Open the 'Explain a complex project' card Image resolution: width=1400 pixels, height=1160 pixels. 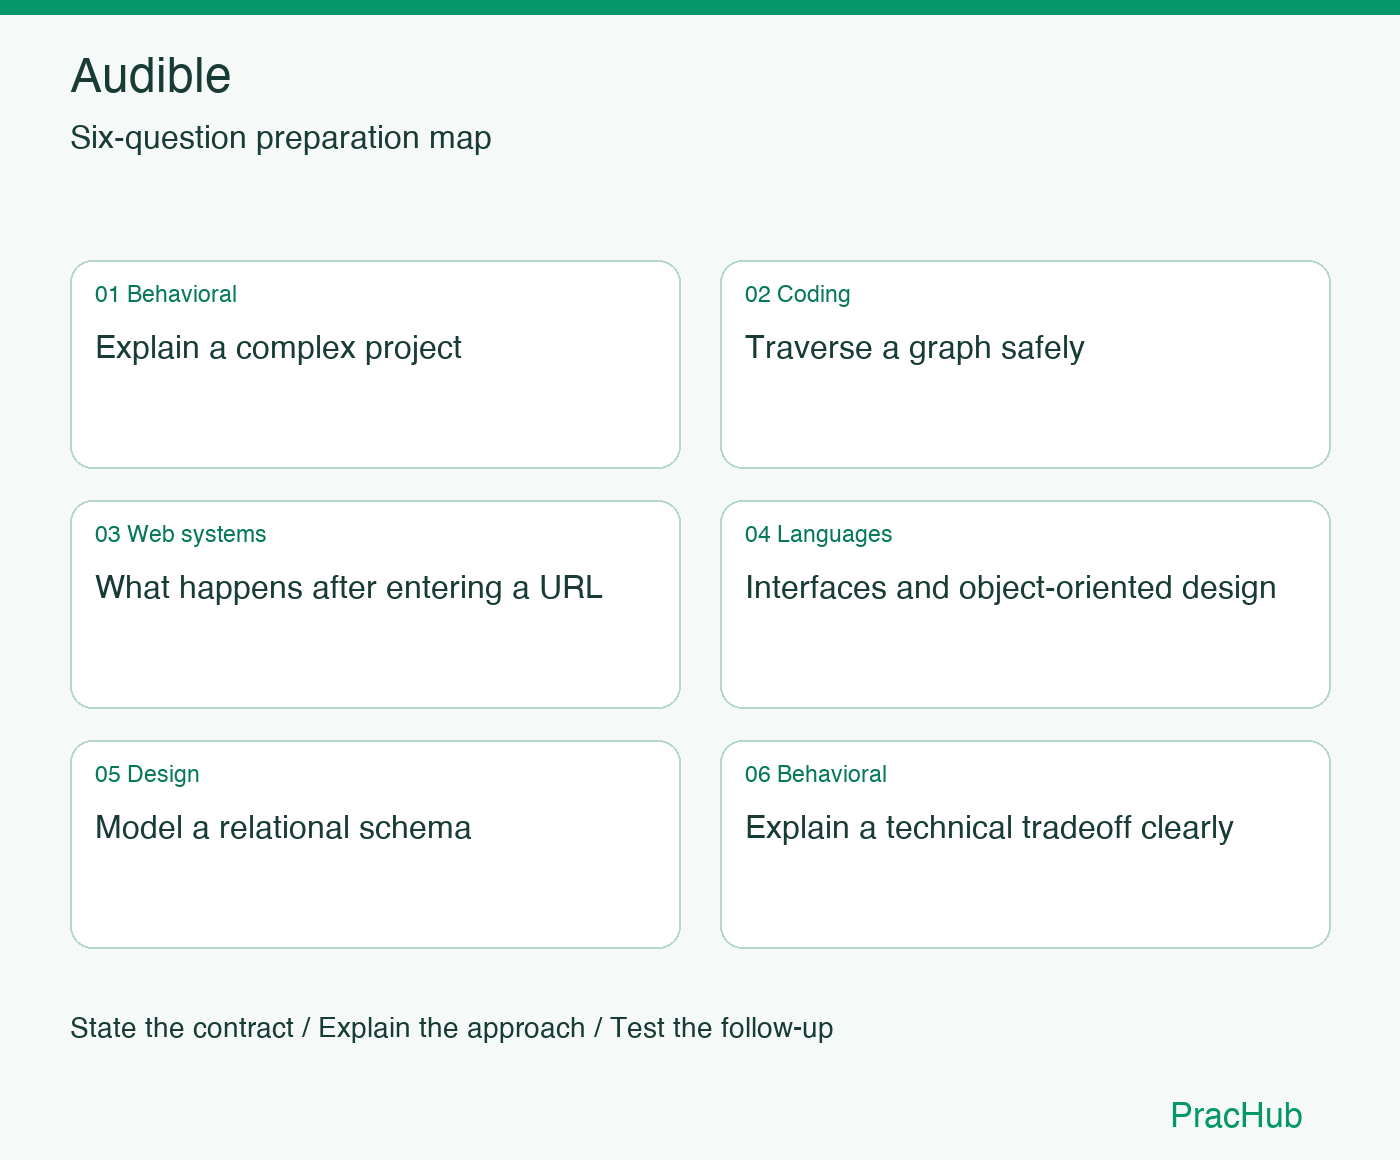[375, 364]
